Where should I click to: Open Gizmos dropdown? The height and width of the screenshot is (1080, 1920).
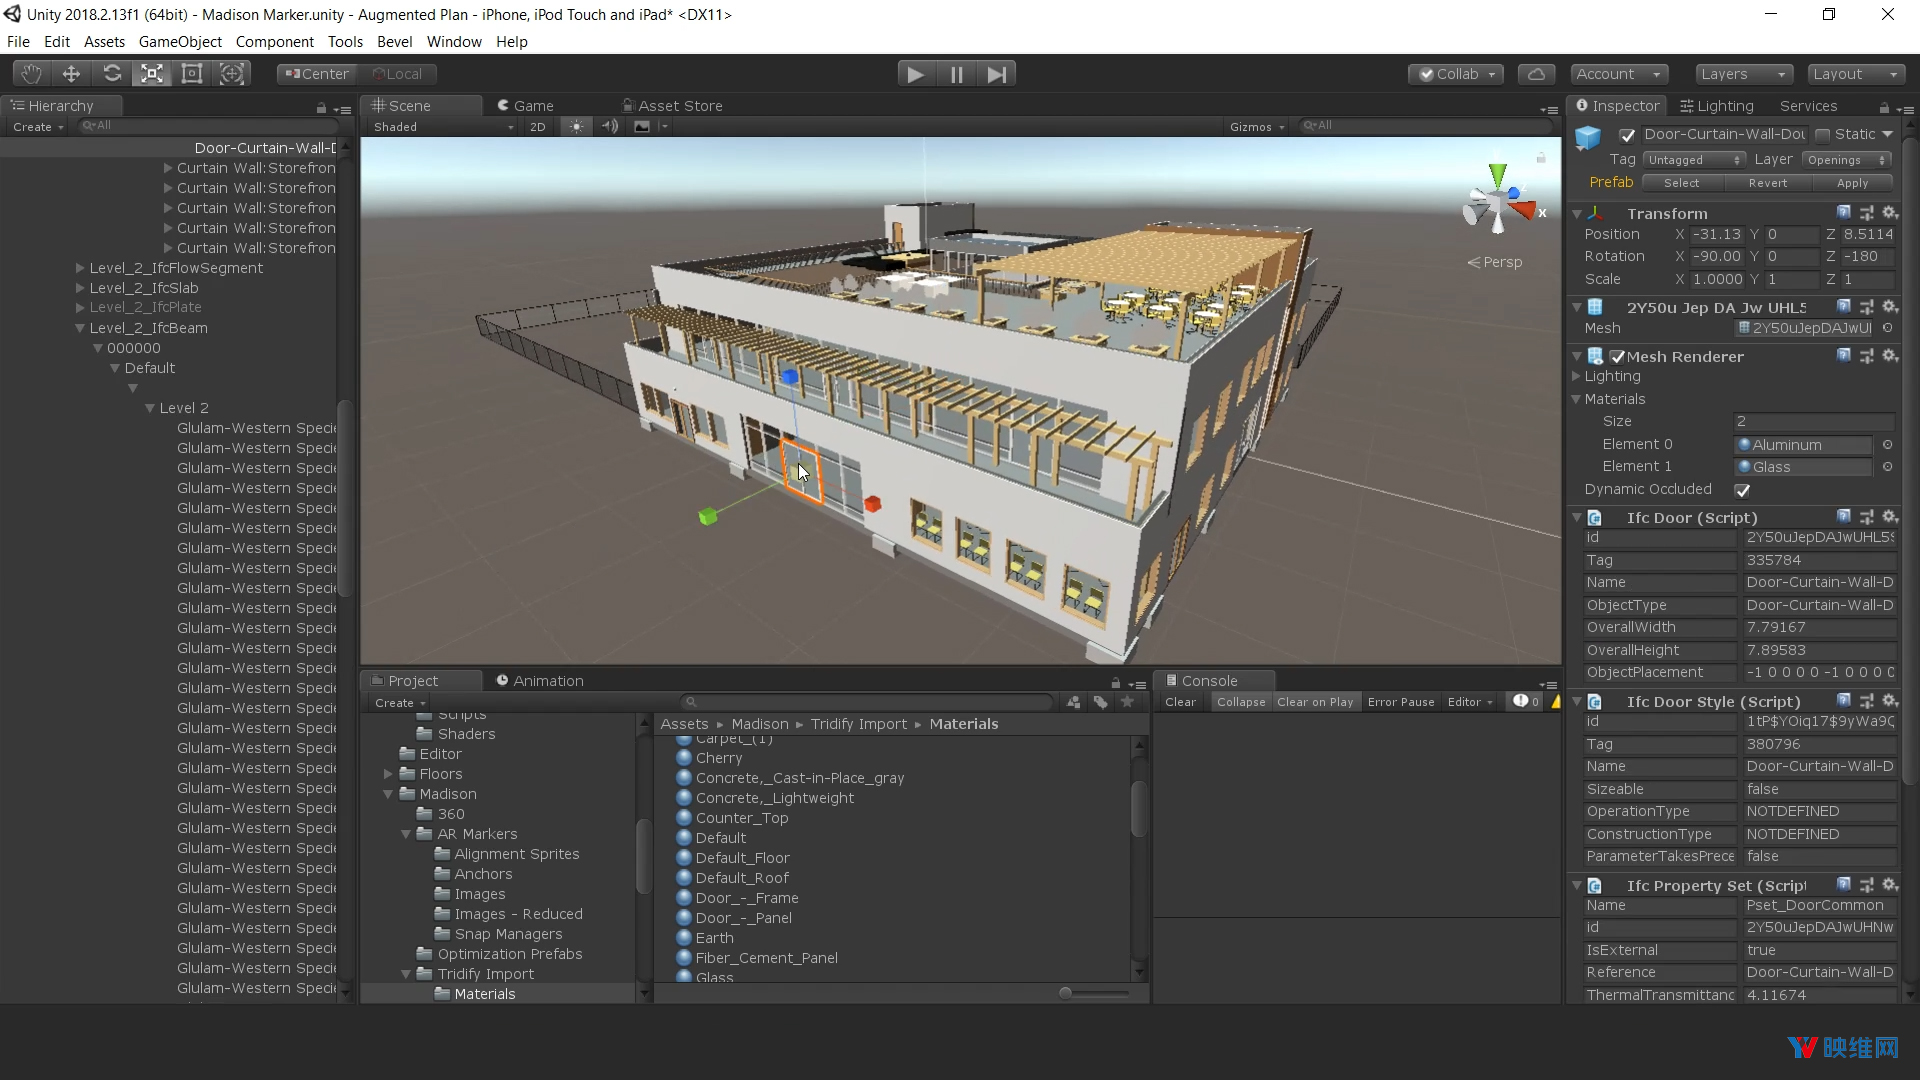[1257, 127]
